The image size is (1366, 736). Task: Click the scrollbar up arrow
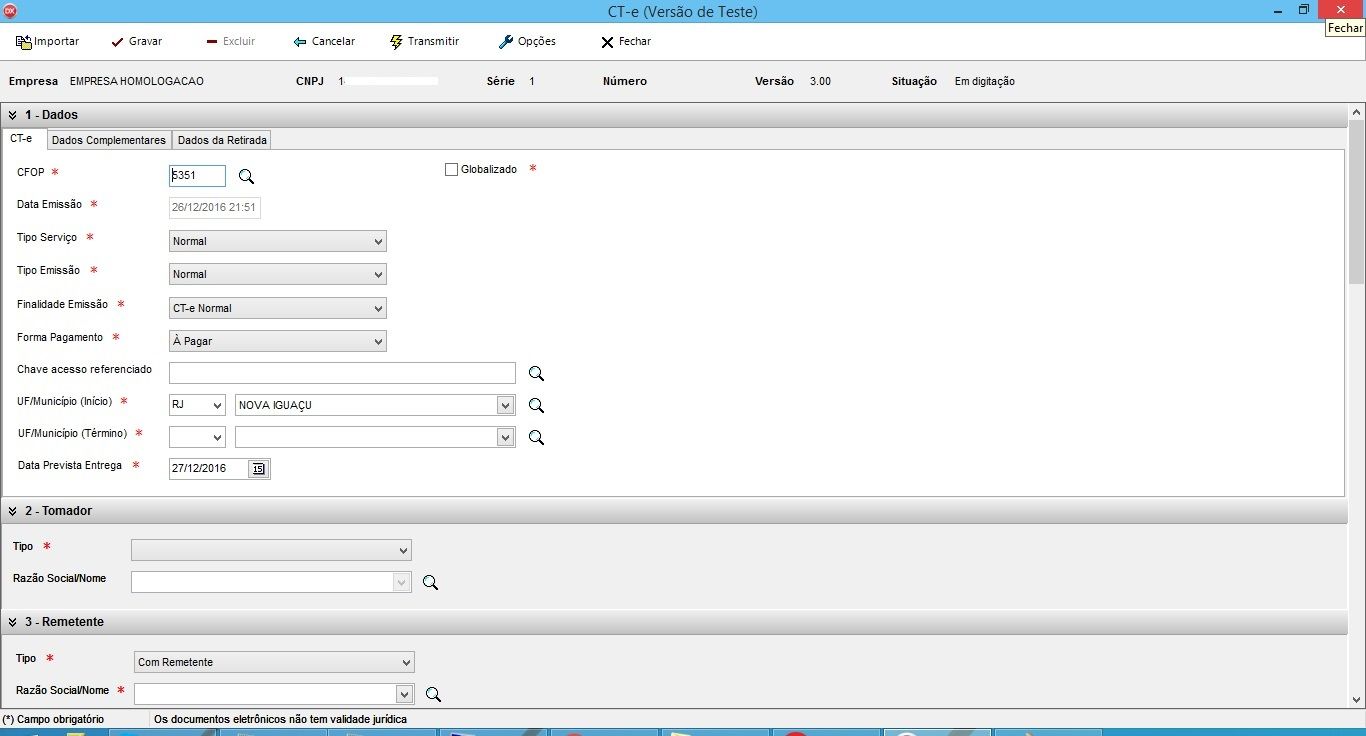coord(1356,112)
